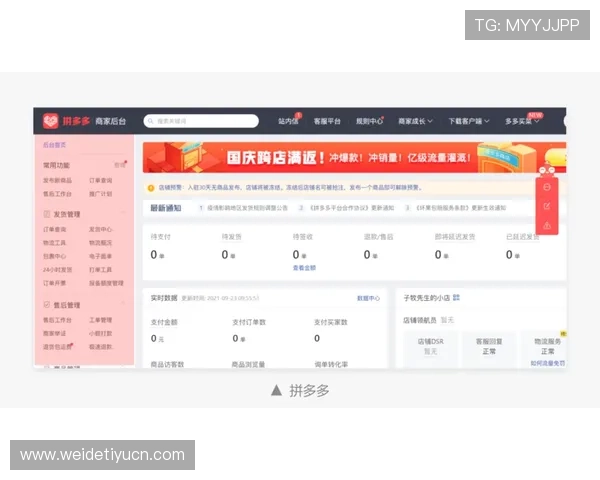Click the search magnifier icon

pos(151,121)
